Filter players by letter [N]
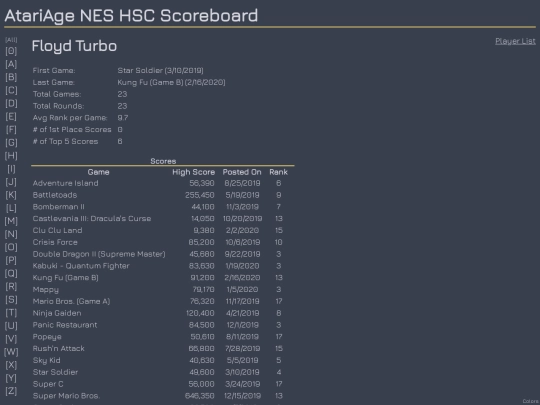Screen dimensions: 540x405 [x=11, y=234]
